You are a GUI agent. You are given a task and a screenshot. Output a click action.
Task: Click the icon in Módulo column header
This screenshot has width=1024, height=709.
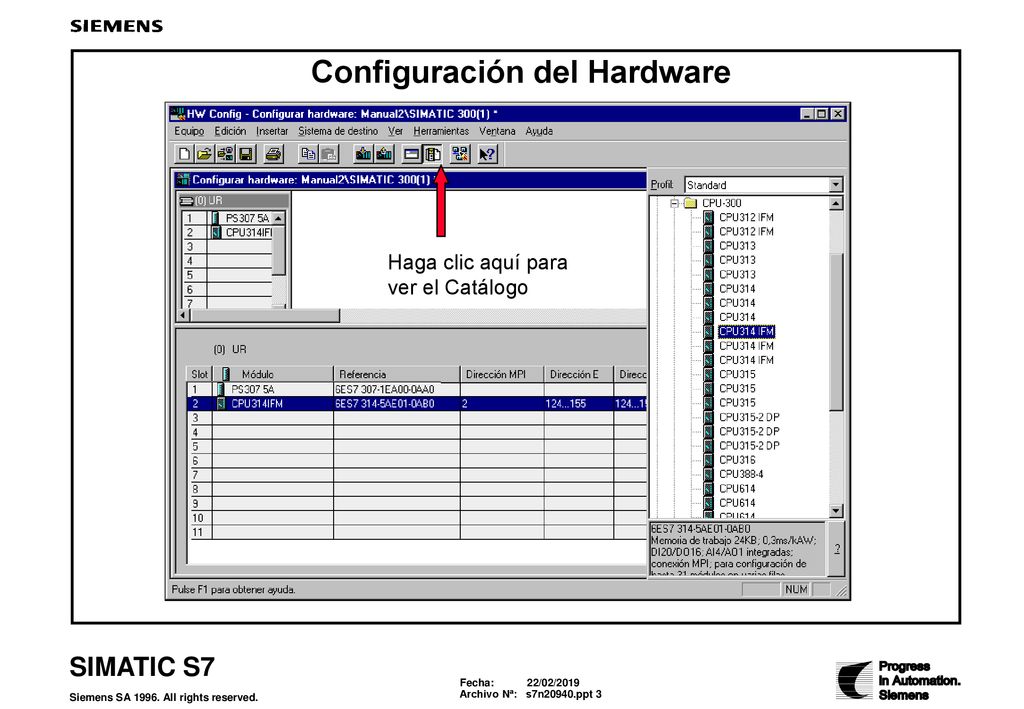226,374
